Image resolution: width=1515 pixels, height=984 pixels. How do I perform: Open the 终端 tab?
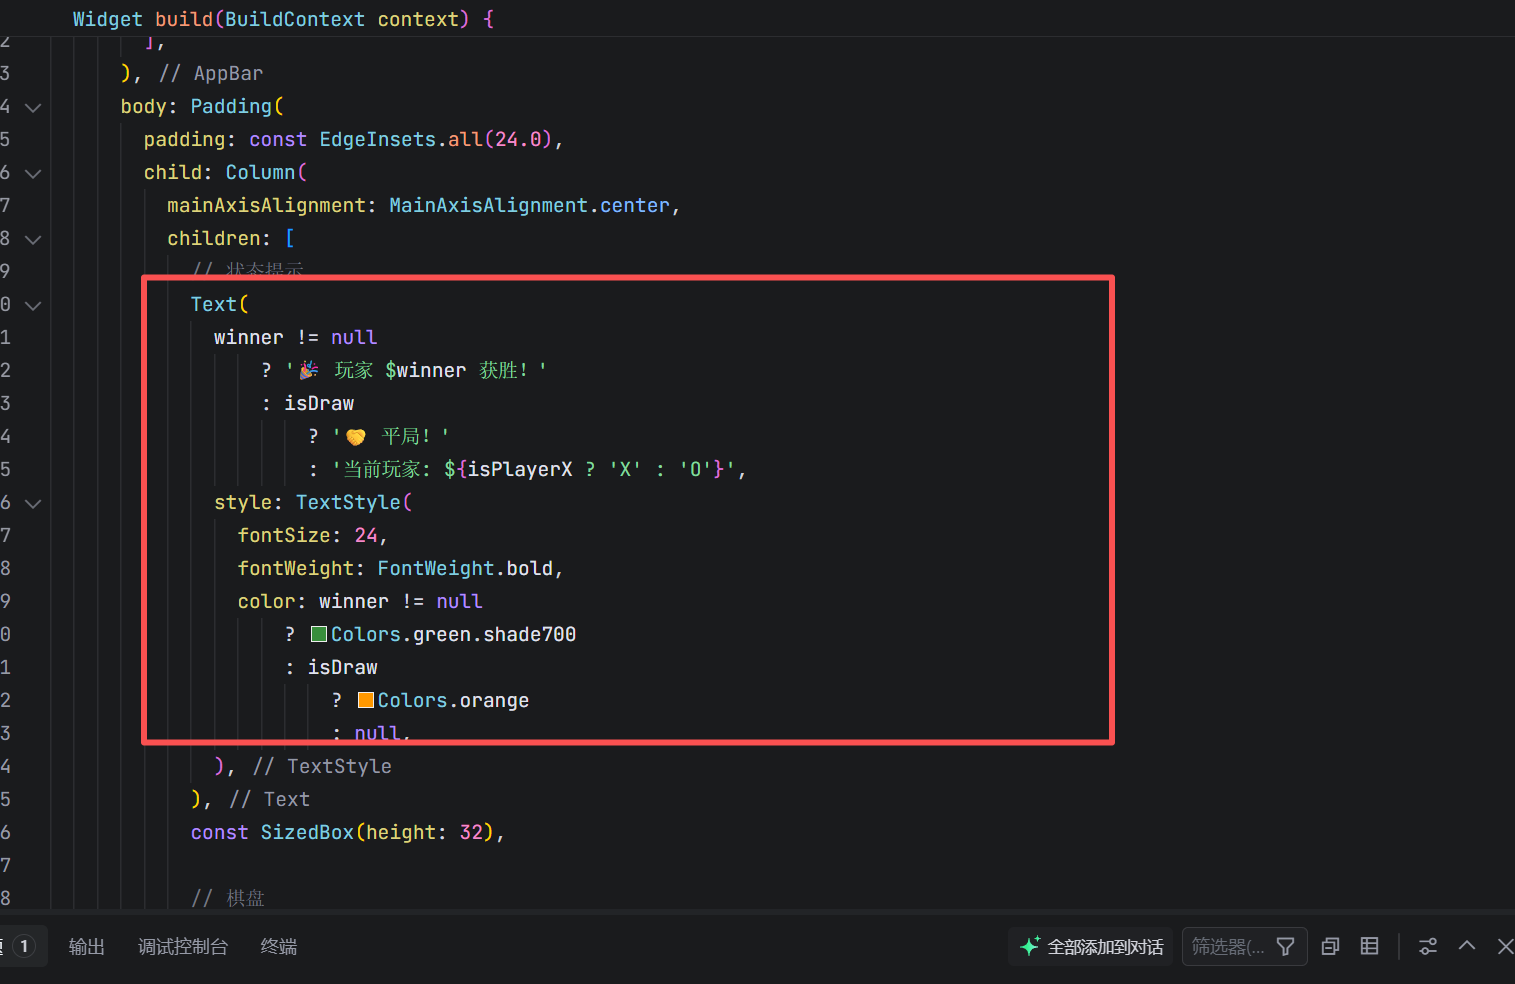pyautogui.click(x=279, y=946)
